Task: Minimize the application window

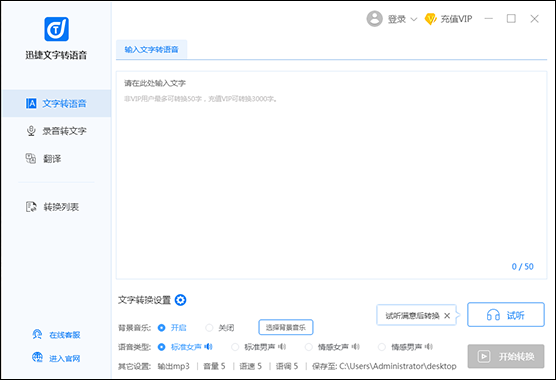Action: click(489, 18)
